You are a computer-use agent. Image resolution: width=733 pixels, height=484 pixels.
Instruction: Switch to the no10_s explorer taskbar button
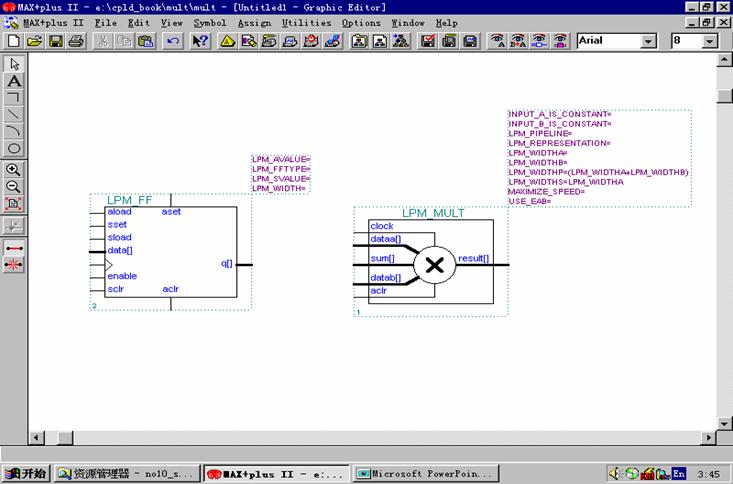127,473
